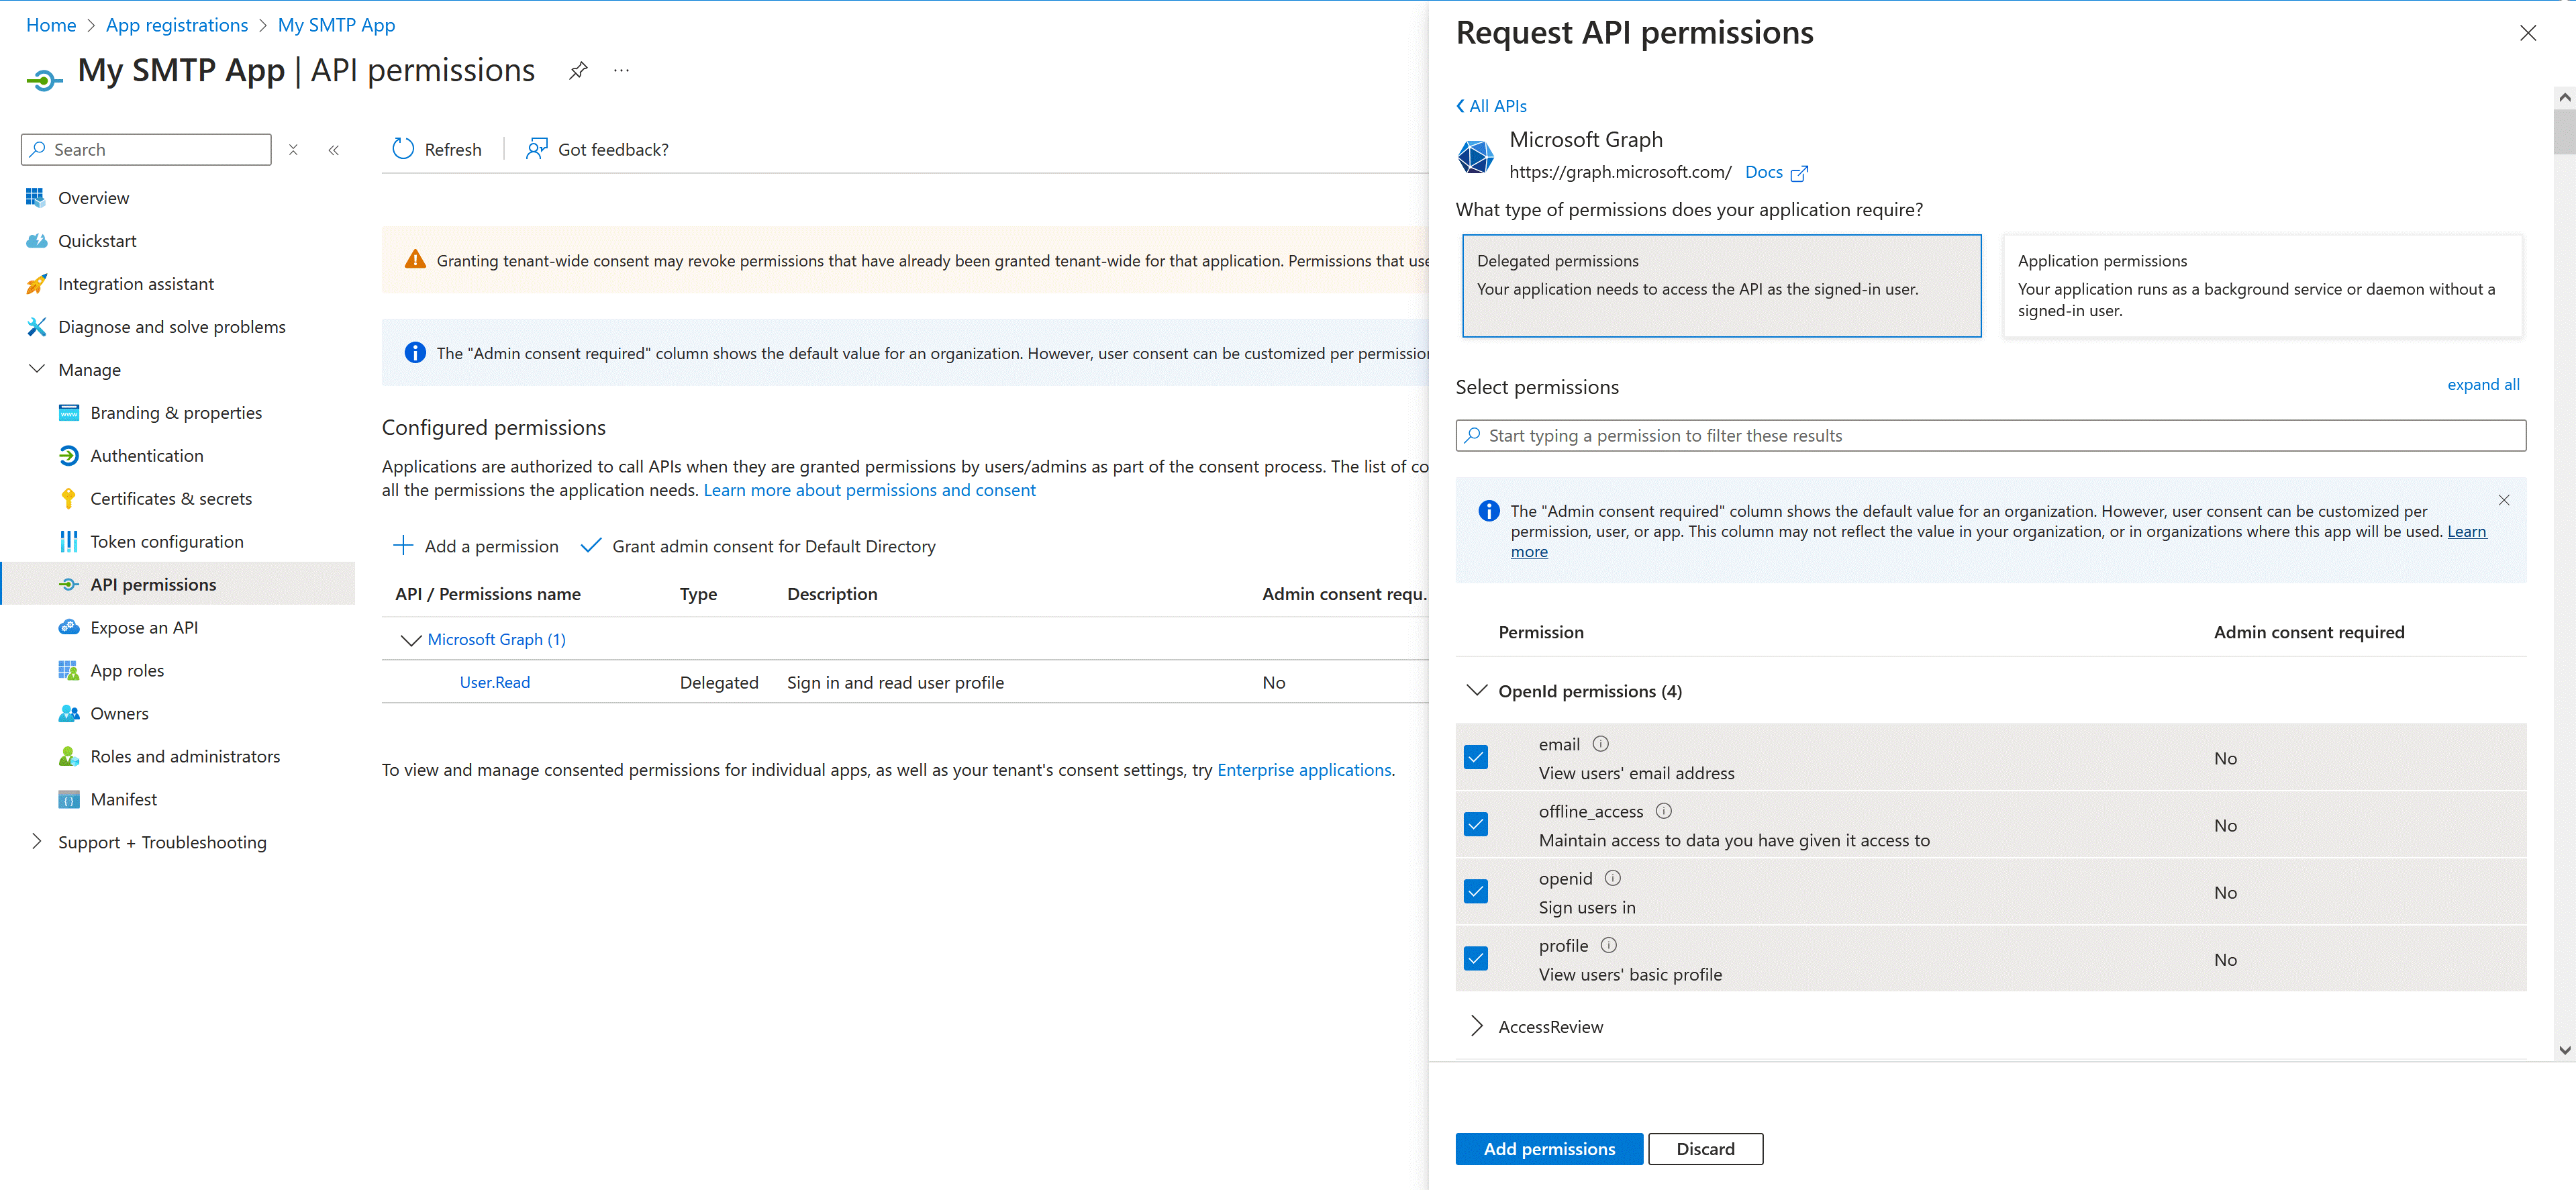Viewport: 2576px width, 1190px height.
Task: Collapse the sidebar with the double chevron
Action: (334, 150)
